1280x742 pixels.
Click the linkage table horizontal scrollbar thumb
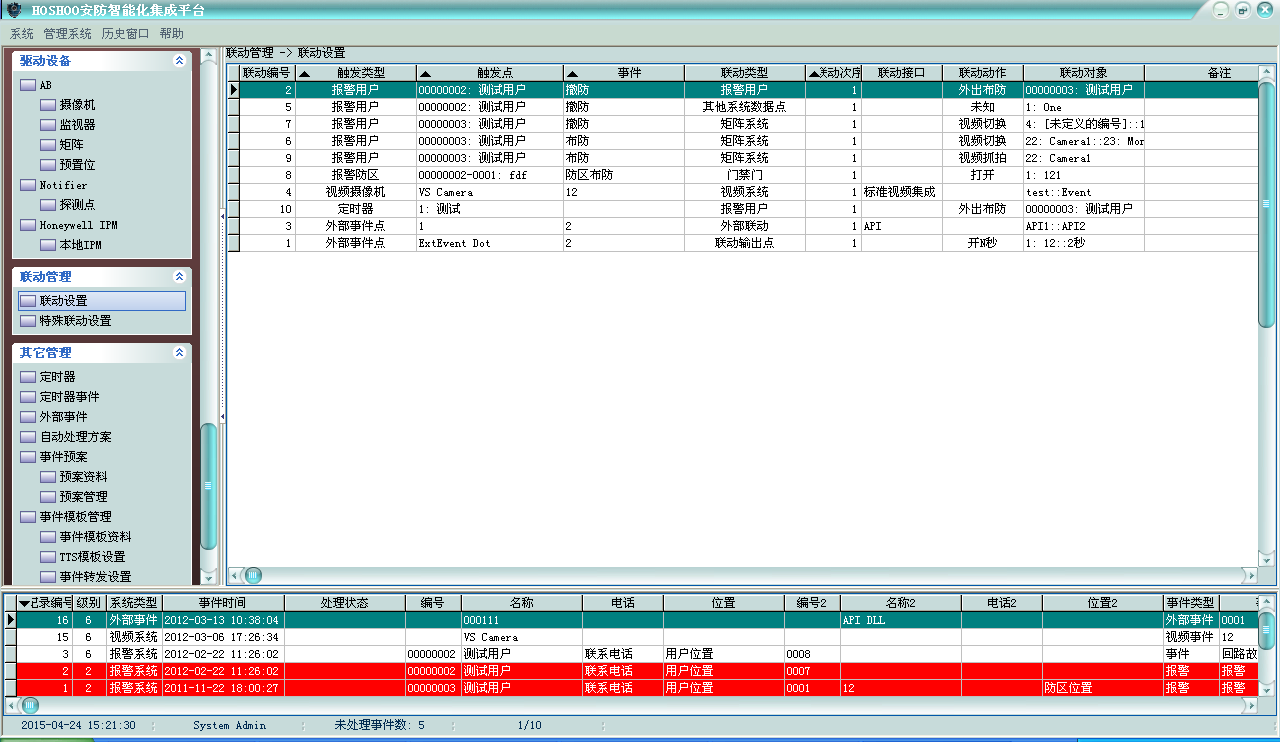point(253,575)
